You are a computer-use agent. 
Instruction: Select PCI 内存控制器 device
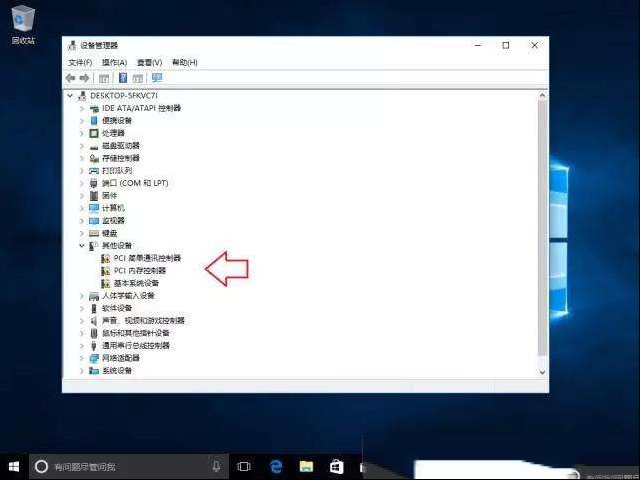140,271
